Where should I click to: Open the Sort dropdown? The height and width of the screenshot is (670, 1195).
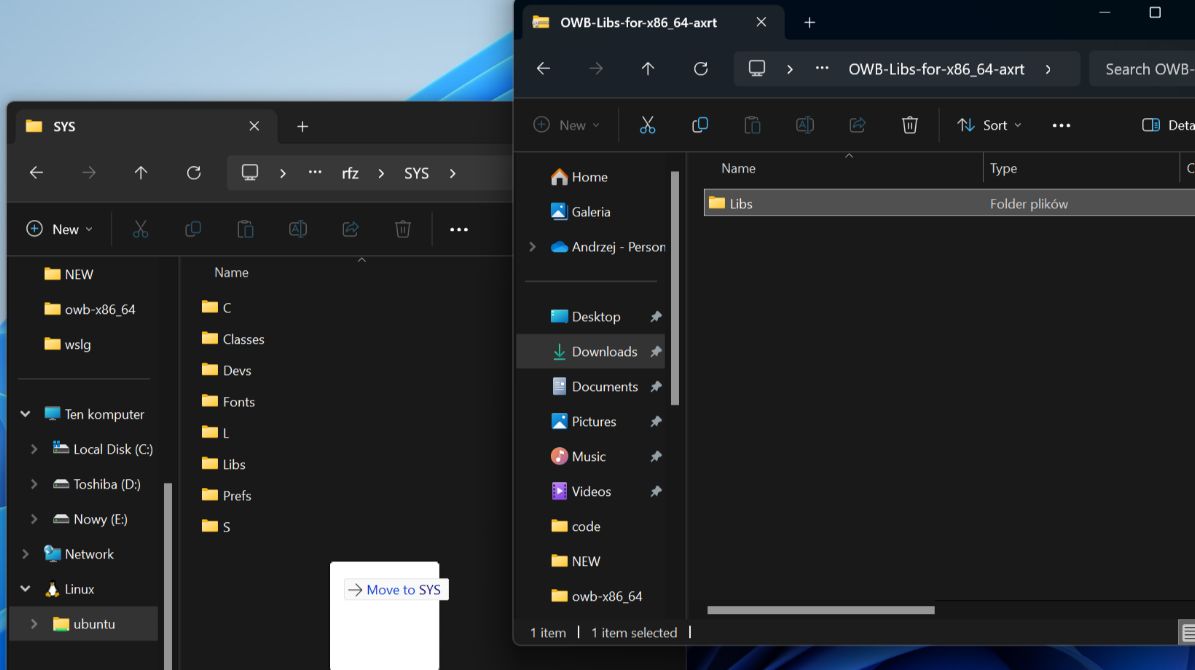(989, 125)
